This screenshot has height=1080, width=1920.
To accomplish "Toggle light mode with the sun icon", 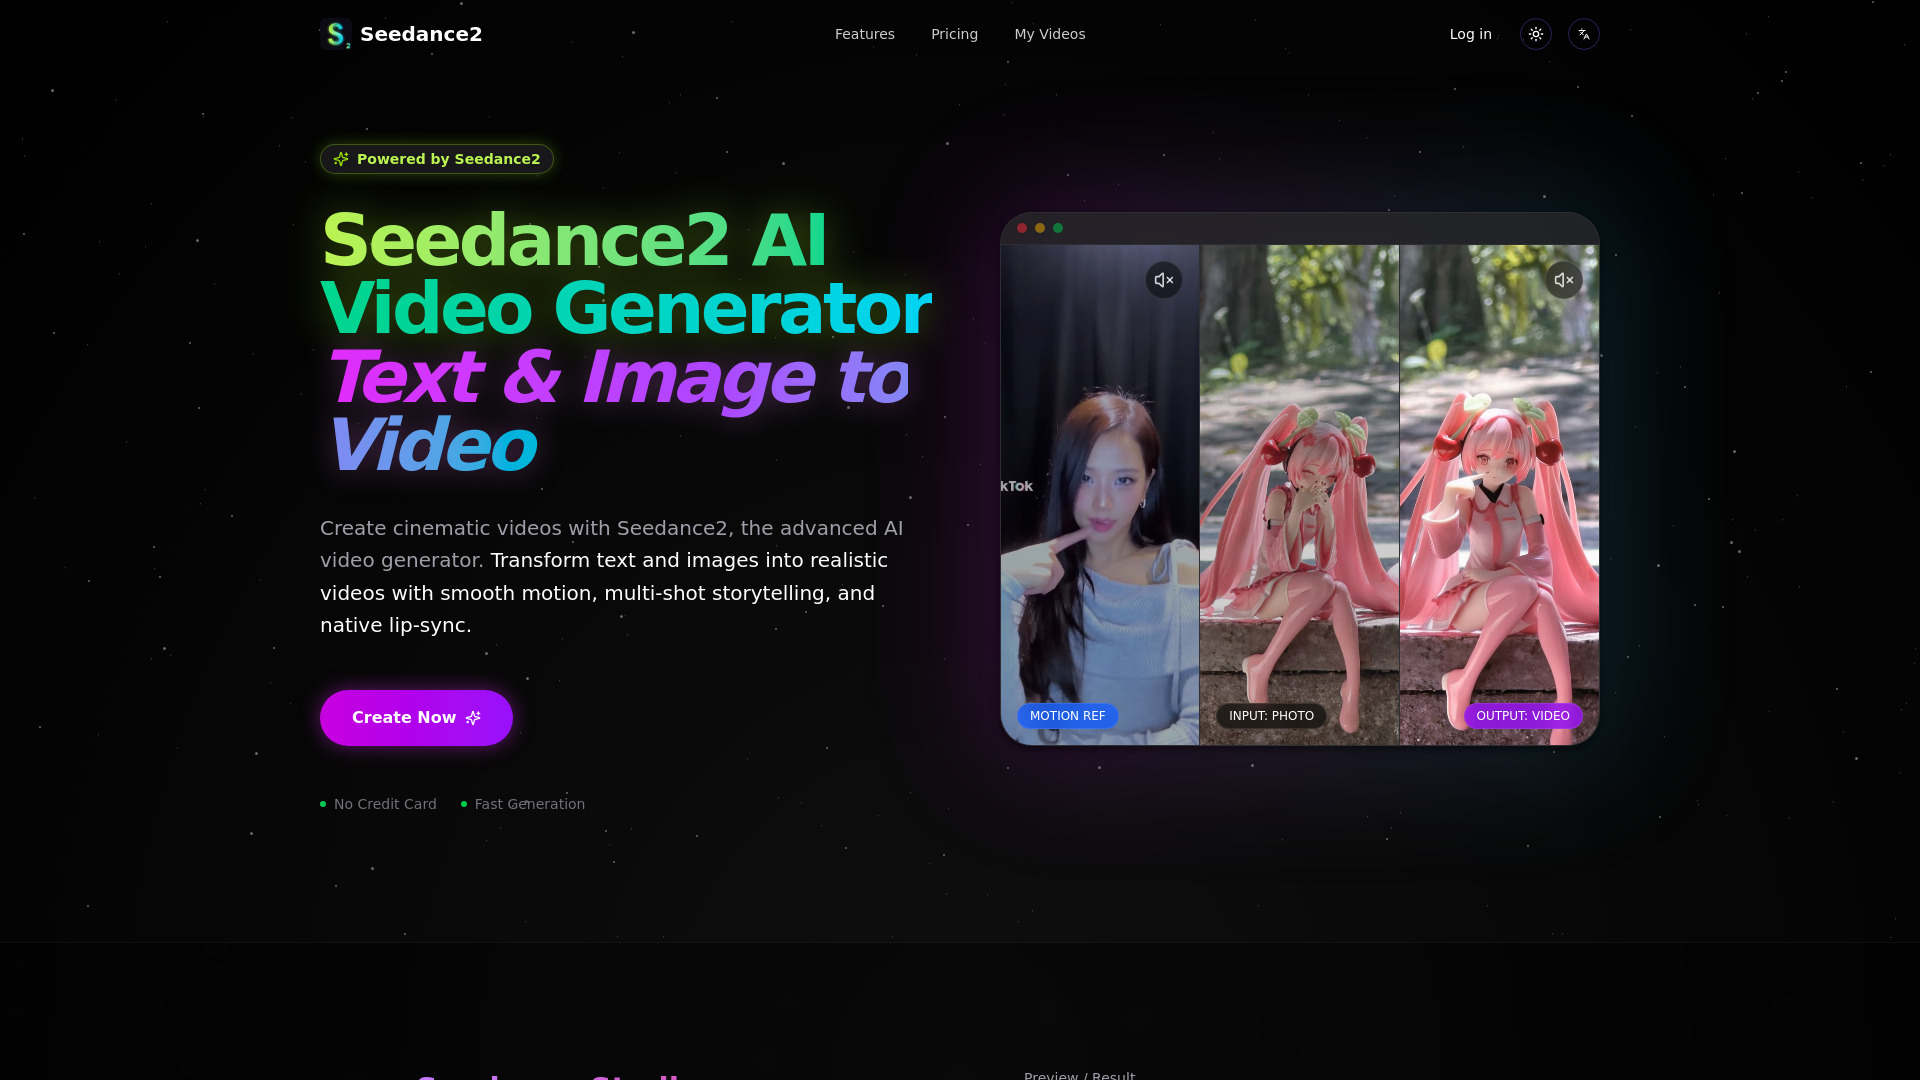I will point(1535,33).
